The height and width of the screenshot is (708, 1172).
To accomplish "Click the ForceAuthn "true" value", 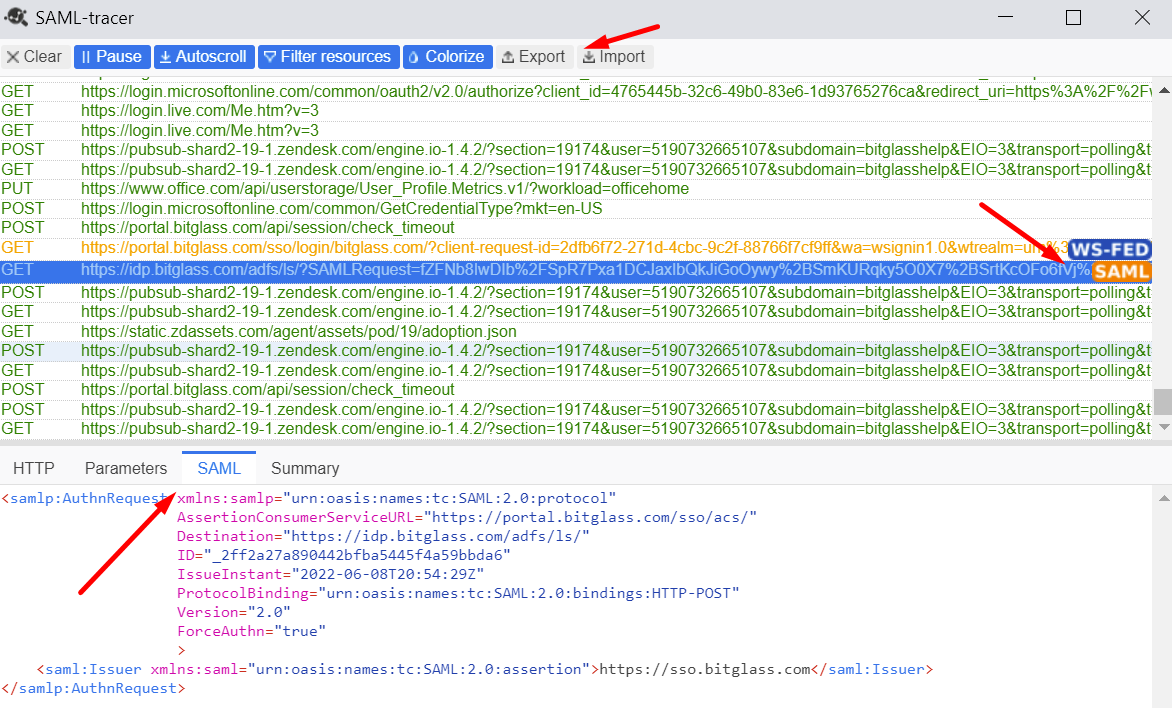I will tap(300, 631).
